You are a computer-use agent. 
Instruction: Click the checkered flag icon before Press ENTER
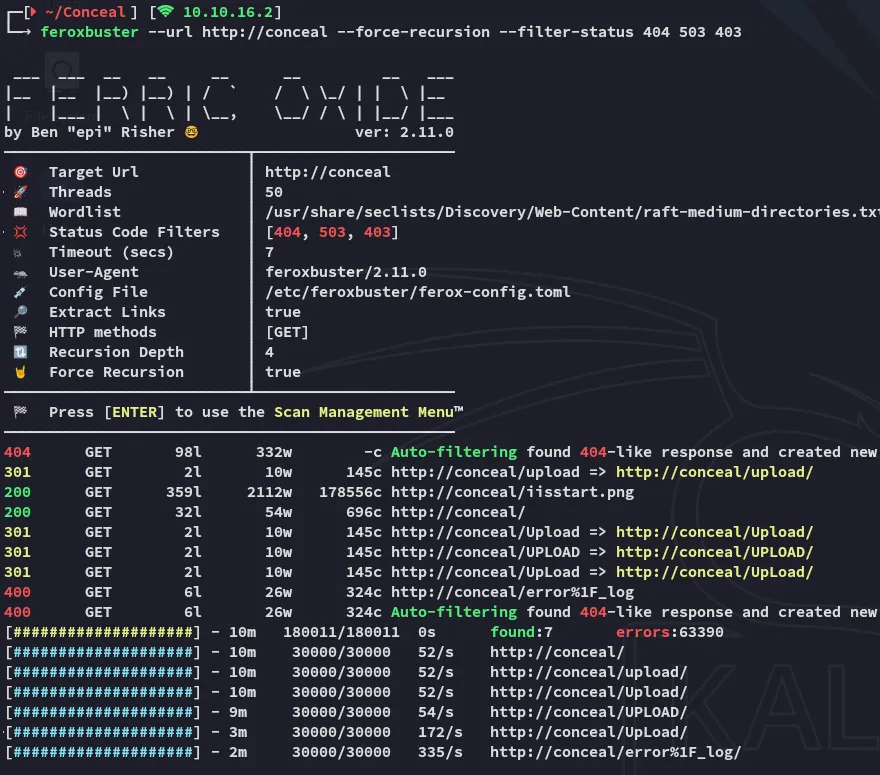[20, 412]
